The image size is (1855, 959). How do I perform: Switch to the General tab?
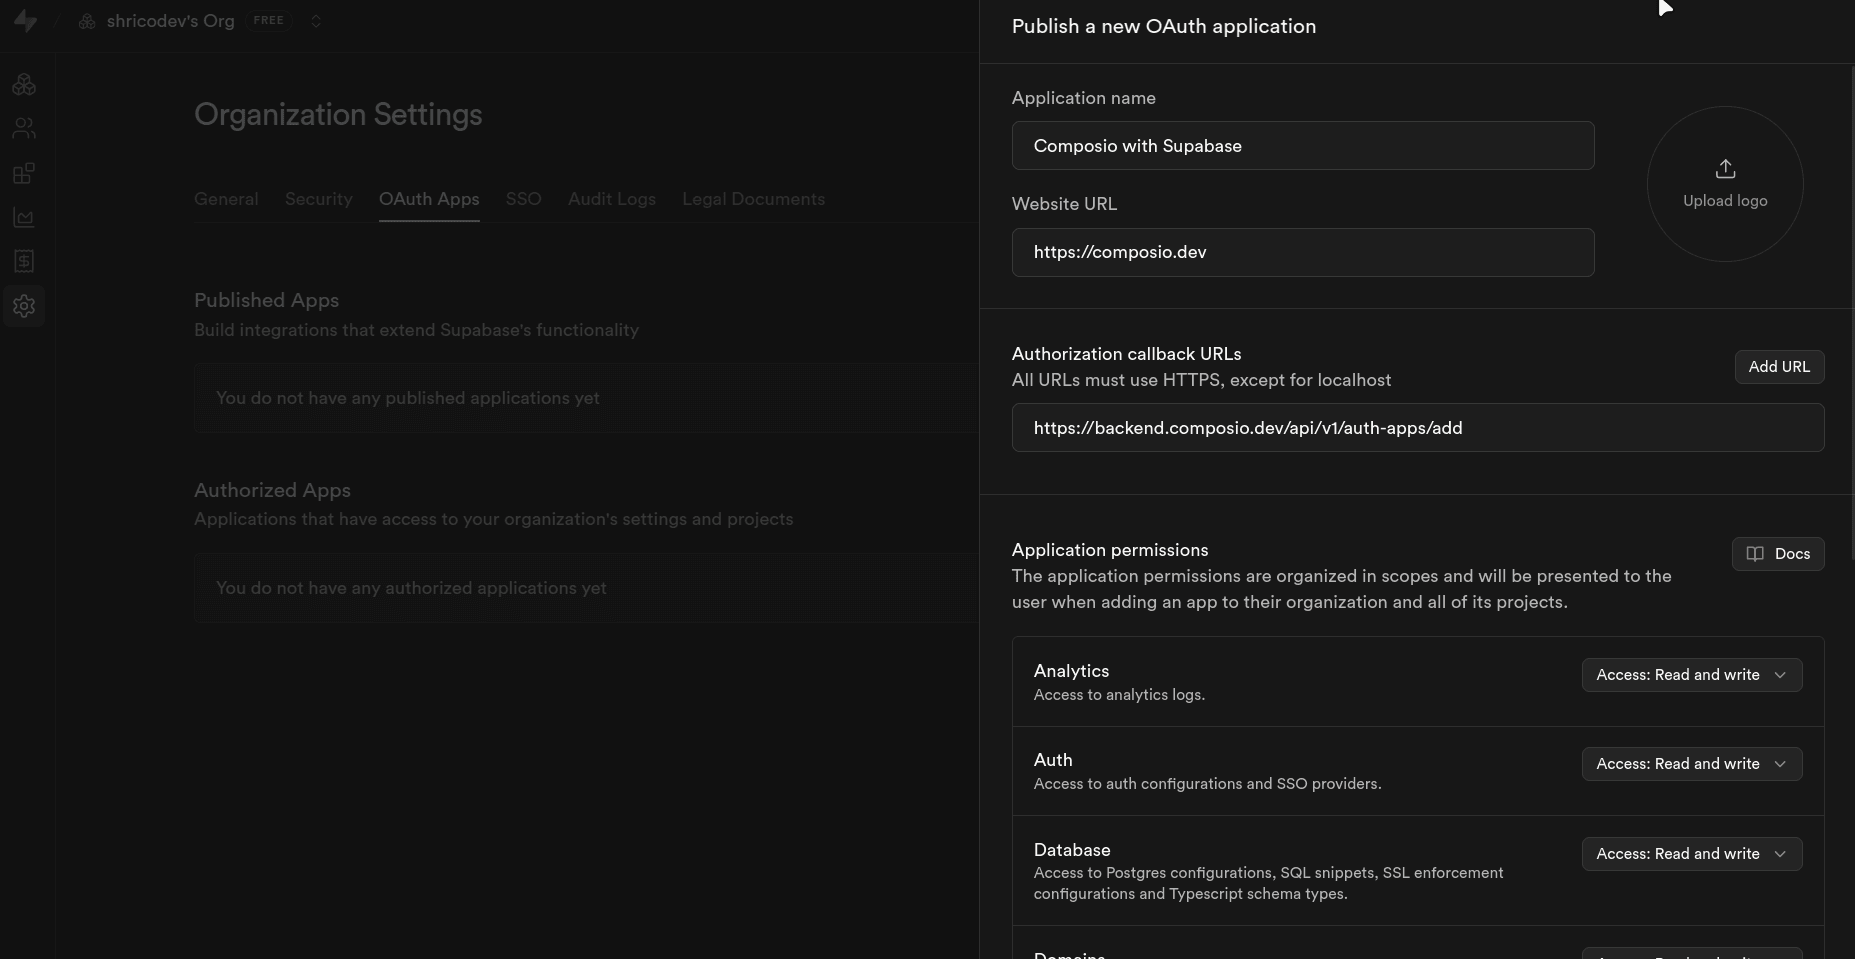(226, 199)
